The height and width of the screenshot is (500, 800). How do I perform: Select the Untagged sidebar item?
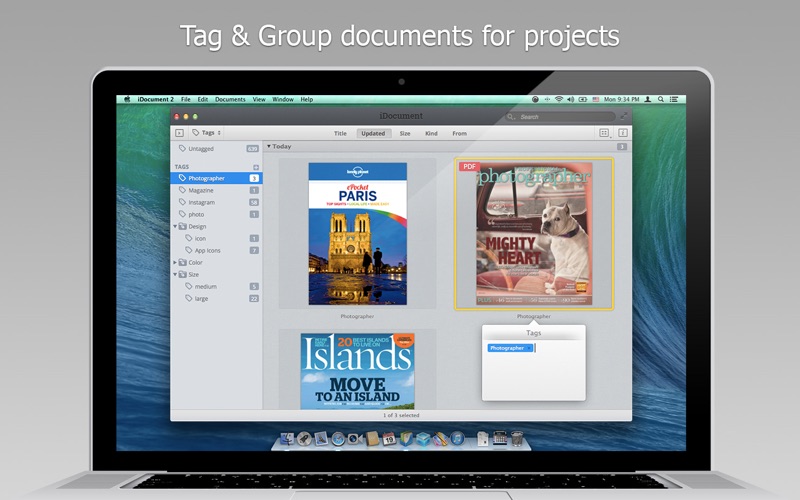pyautogui.click(x=200, y=148)
